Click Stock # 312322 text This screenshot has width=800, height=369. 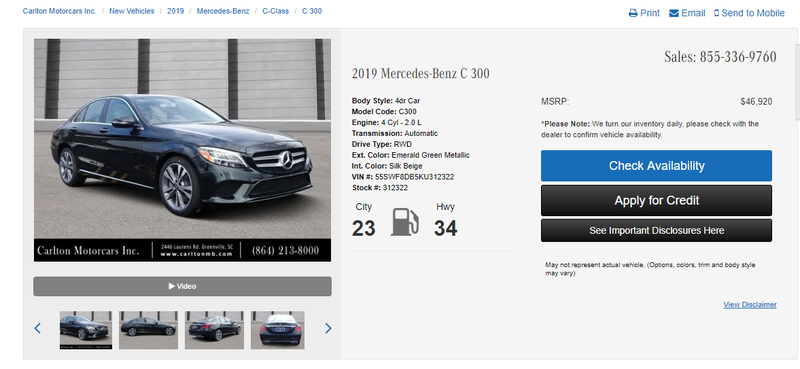pos(380,188)
